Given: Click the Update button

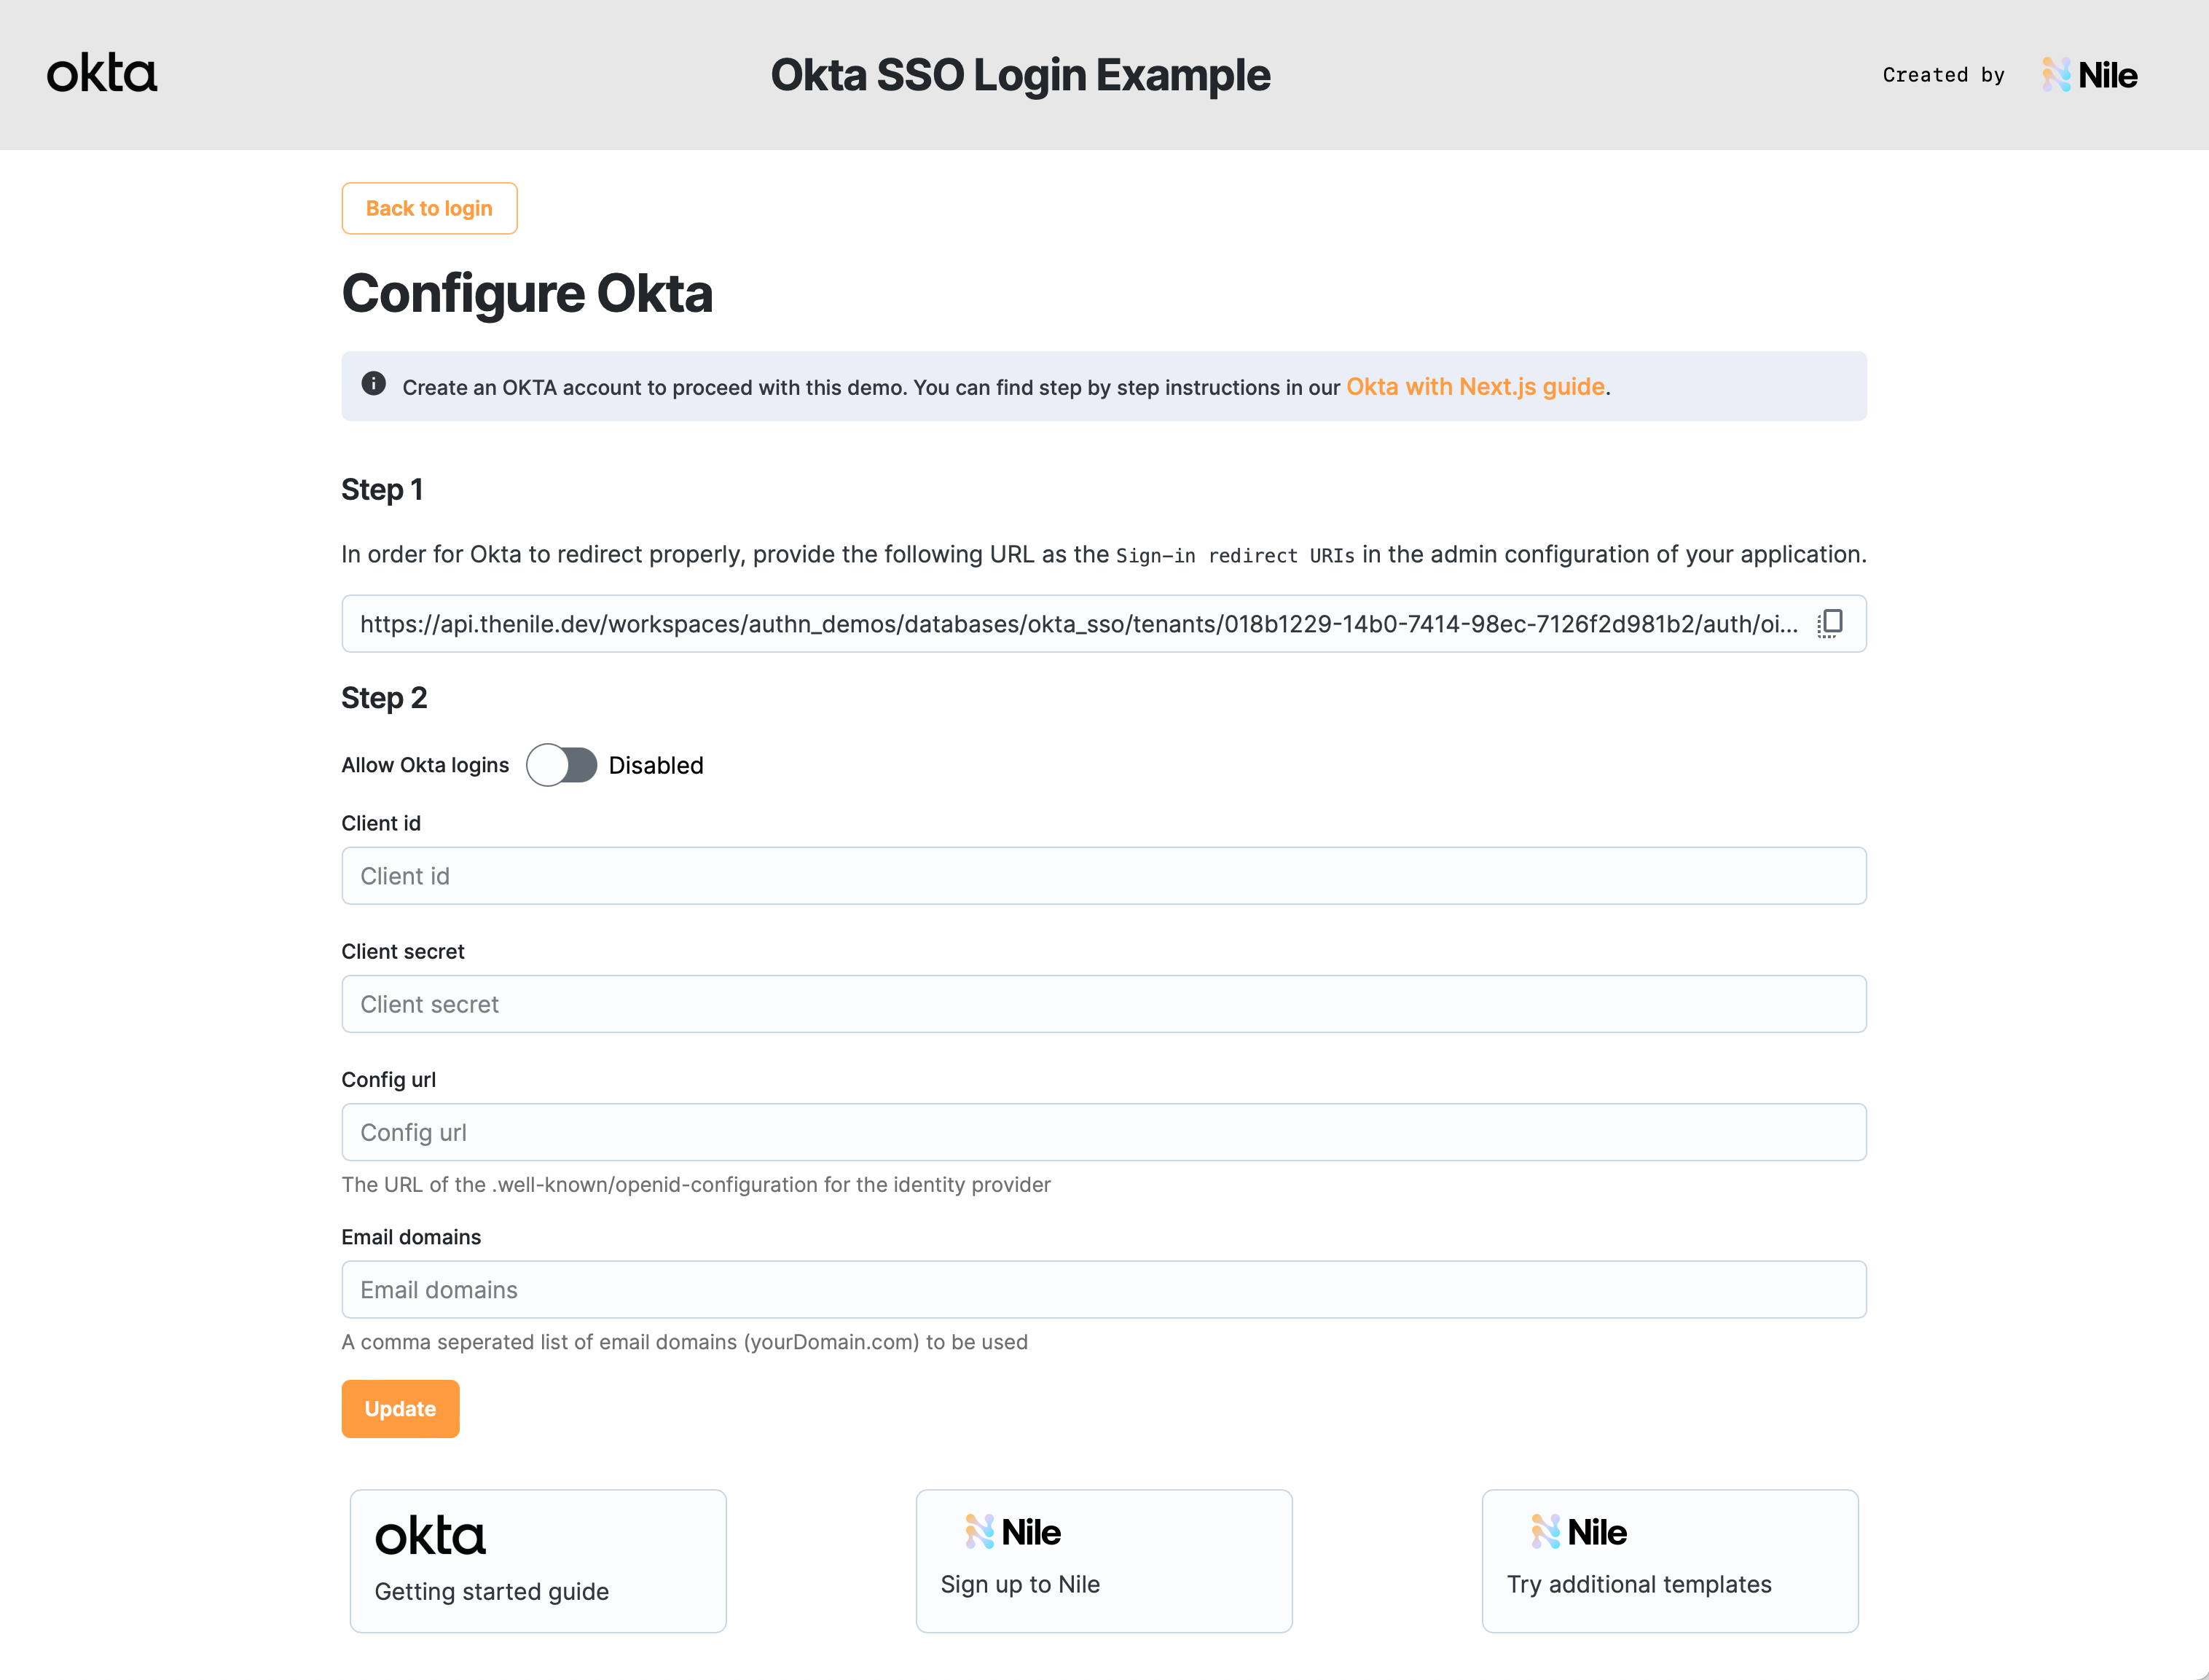Looking at the screenshot, I should tap(399, 1408).
